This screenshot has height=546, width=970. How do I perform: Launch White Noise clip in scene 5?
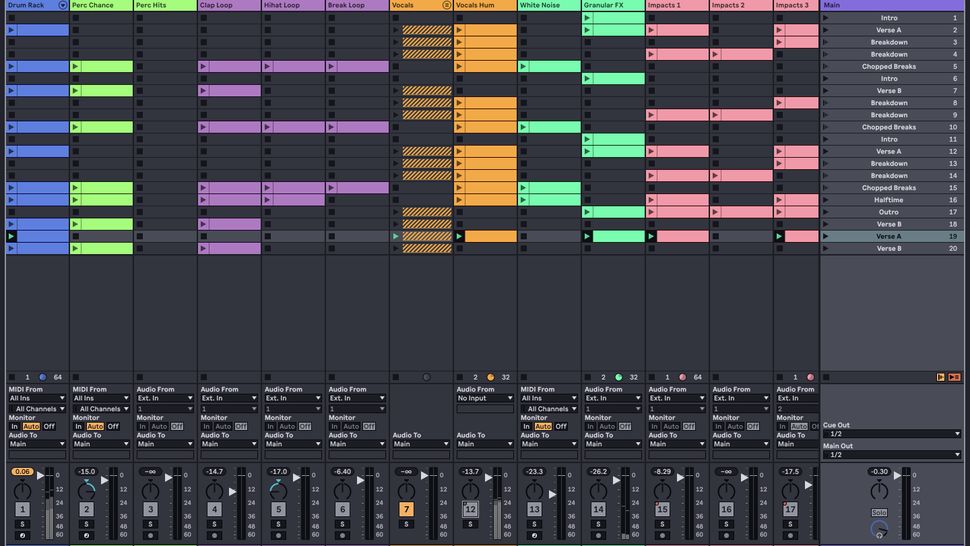523,66
